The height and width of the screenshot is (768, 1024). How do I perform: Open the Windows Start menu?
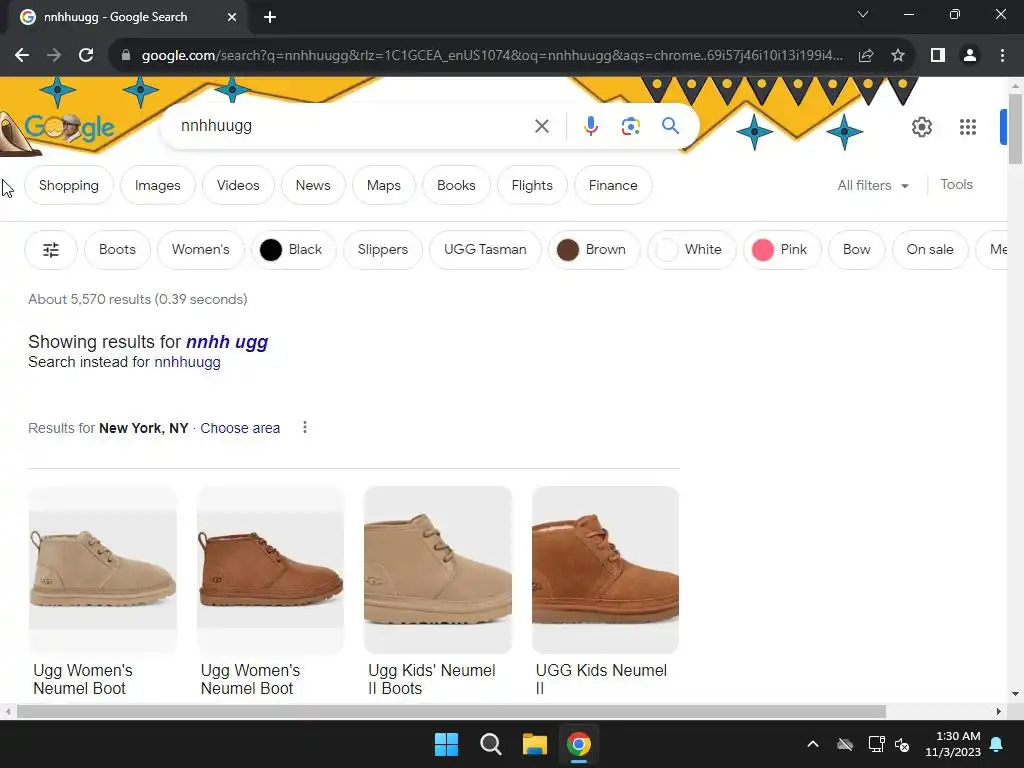(447, 744)
